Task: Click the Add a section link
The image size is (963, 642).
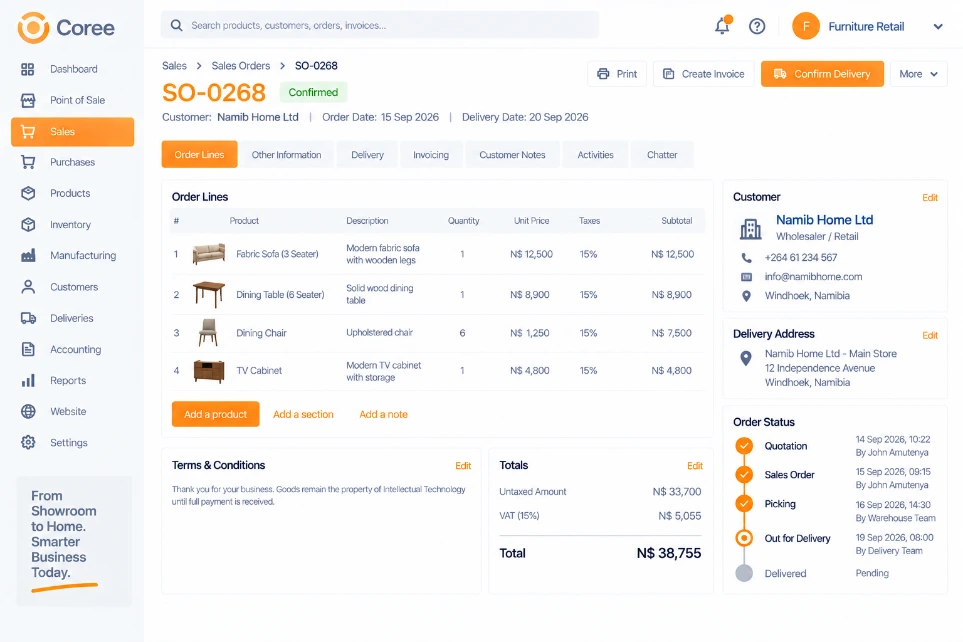Action: 303,414
